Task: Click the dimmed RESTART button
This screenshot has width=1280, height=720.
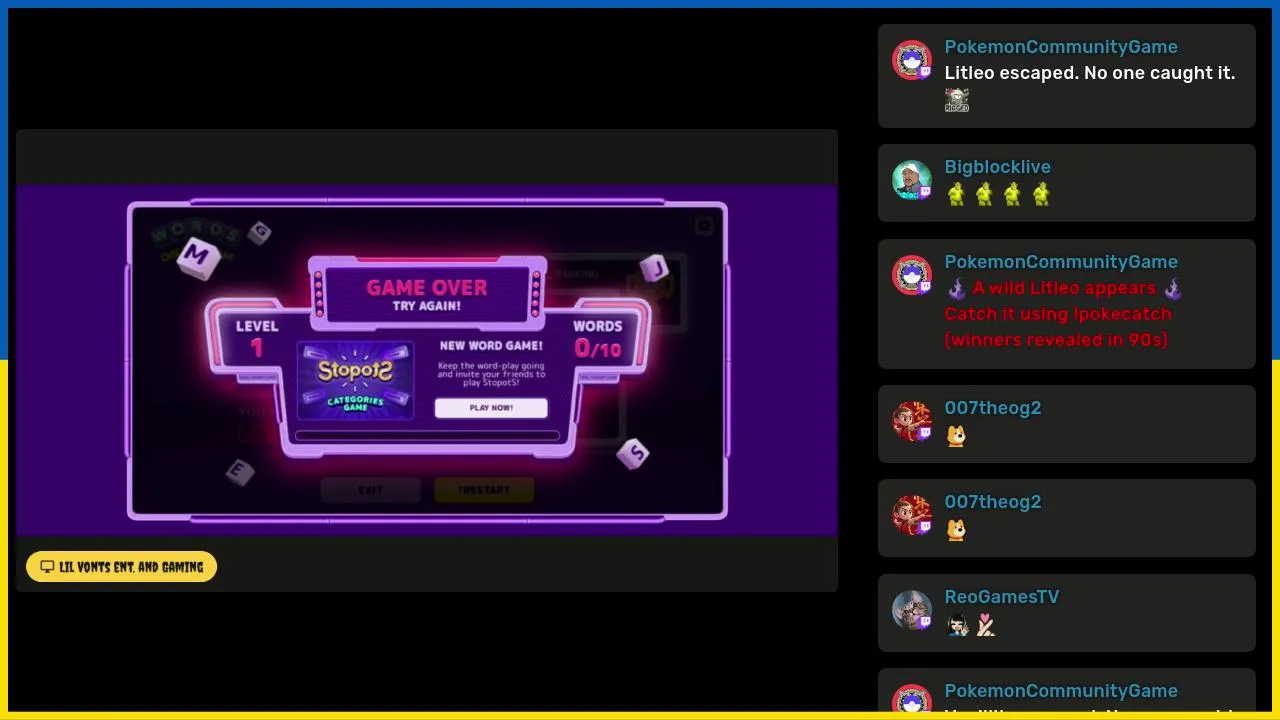Action: tap(484, 490)
